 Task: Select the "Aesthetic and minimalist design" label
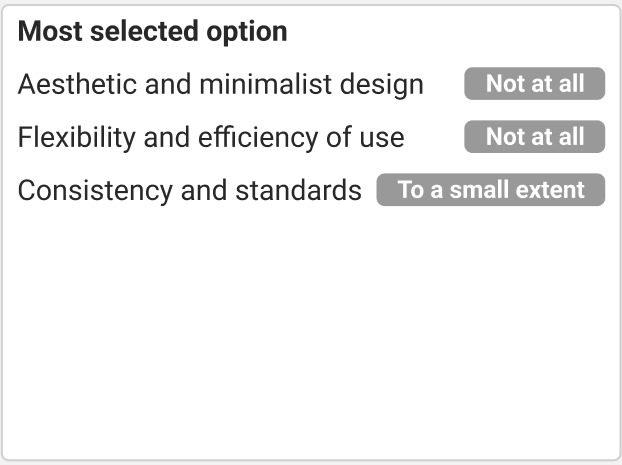click(220, 85)
